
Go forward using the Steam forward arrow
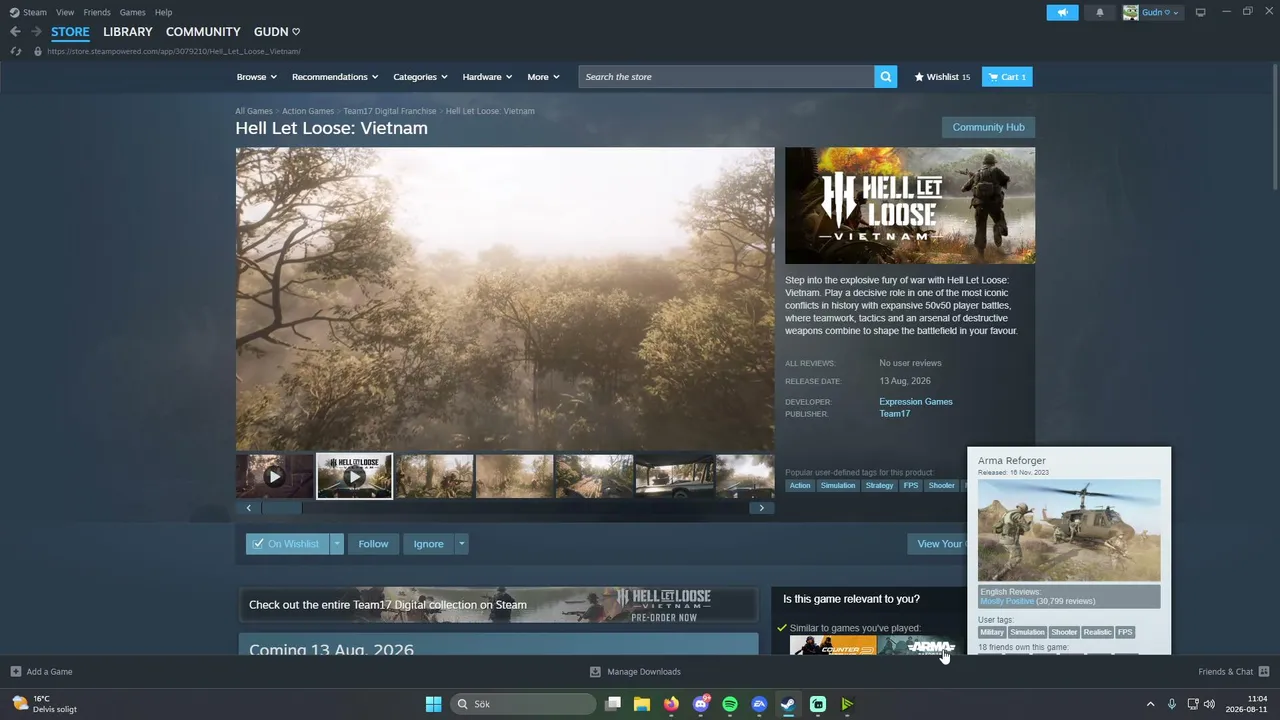36,32
